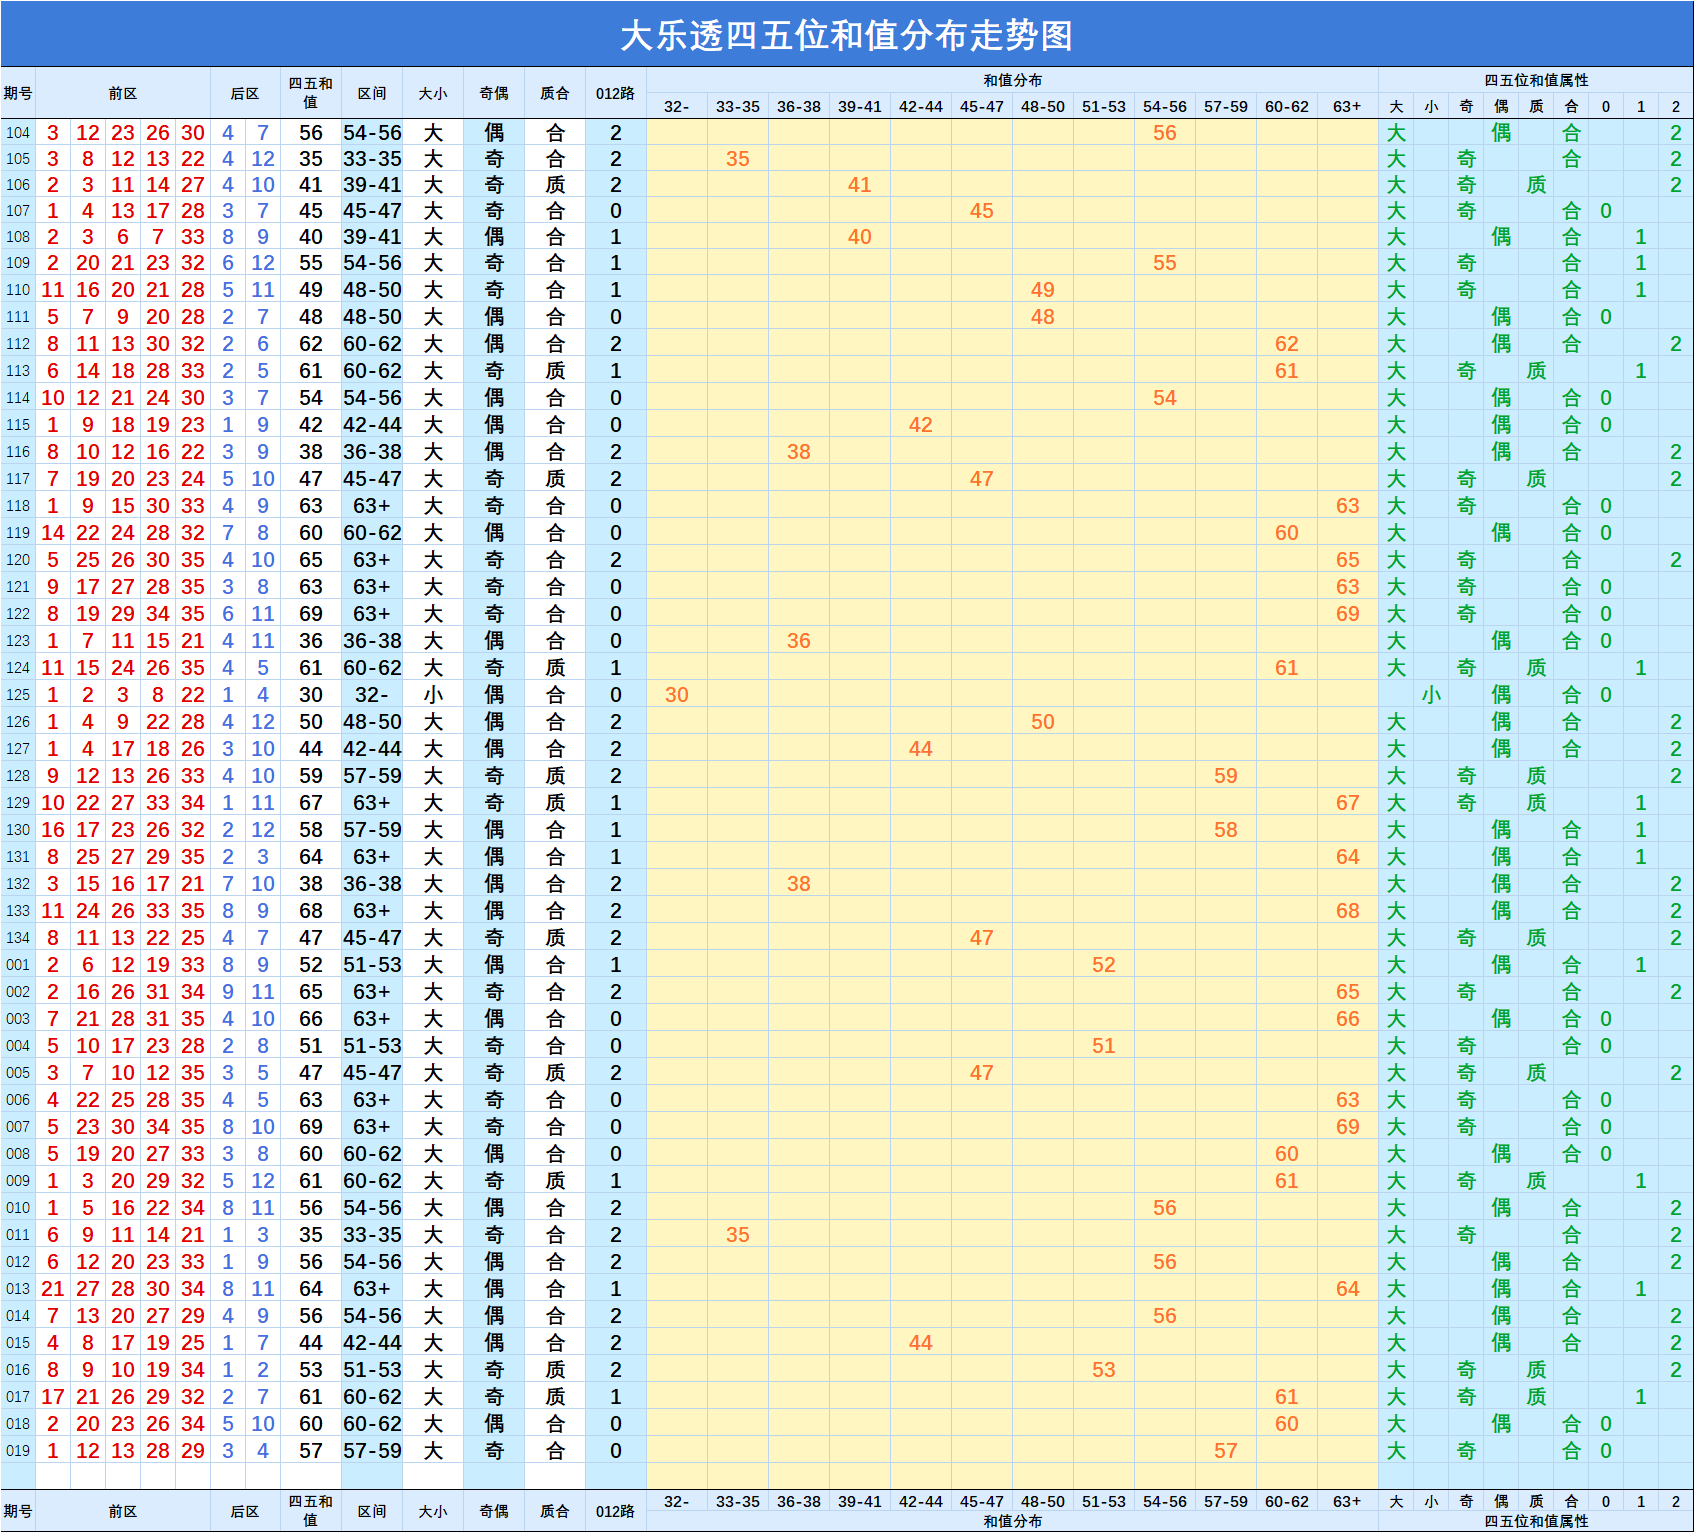Click orange 53 in row 016 distribution
This screenshot has height=1532, width=1694.
[1104, 1369]
